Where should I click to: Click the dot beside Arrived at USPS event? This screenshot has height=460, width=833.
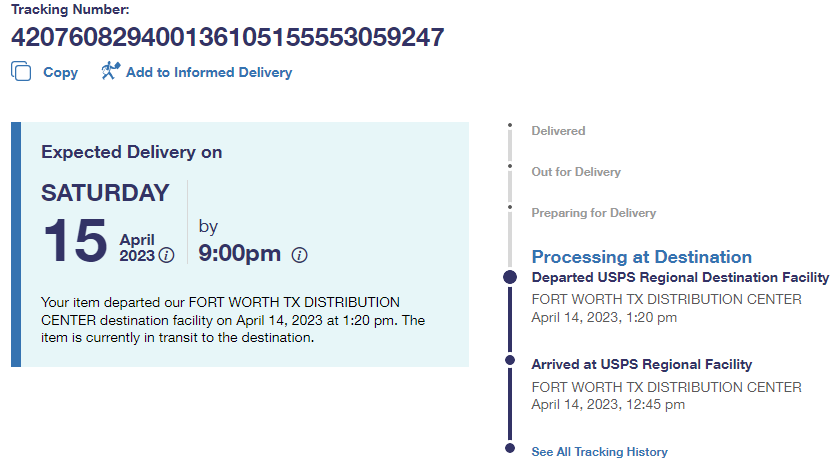click(x=510, y=360)
